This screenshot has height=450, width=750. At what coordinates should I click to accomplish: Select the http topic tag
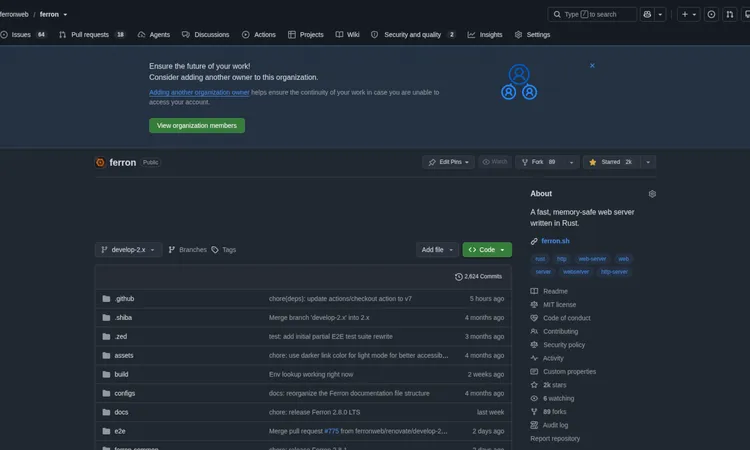point(562,259)
